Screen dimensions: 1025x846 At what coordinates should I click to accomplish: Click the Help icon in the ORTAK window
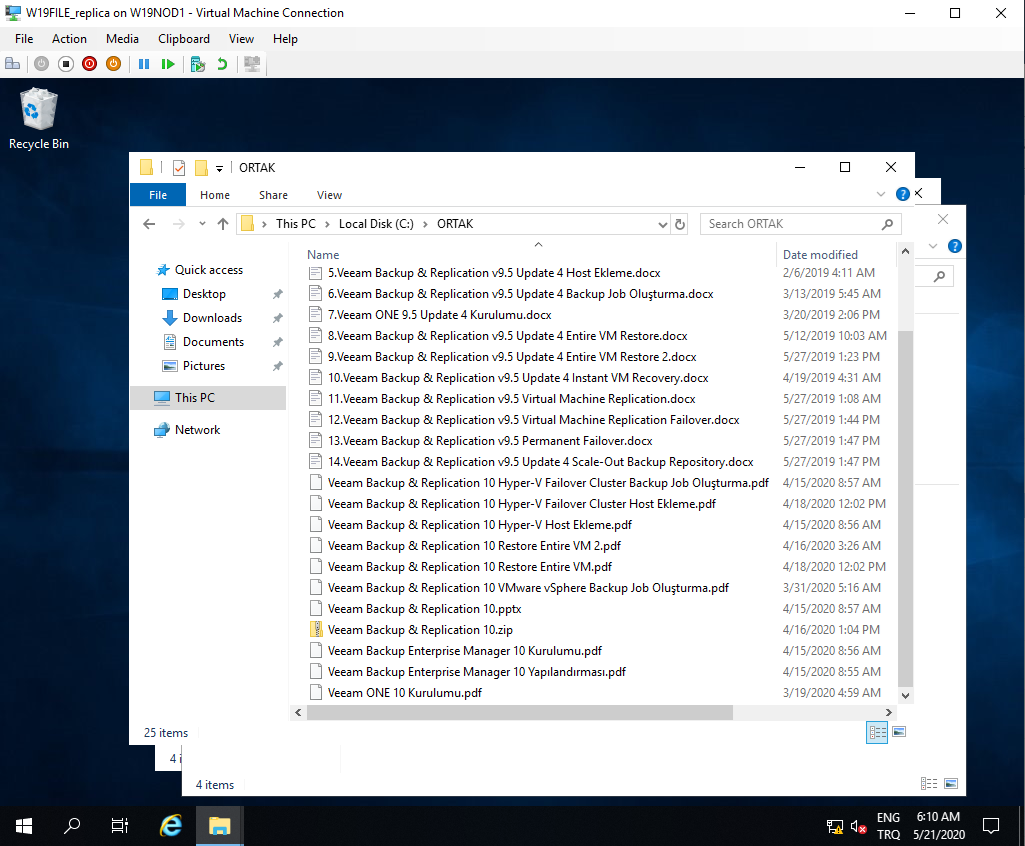pyautogui.click(x=903, y=194)
